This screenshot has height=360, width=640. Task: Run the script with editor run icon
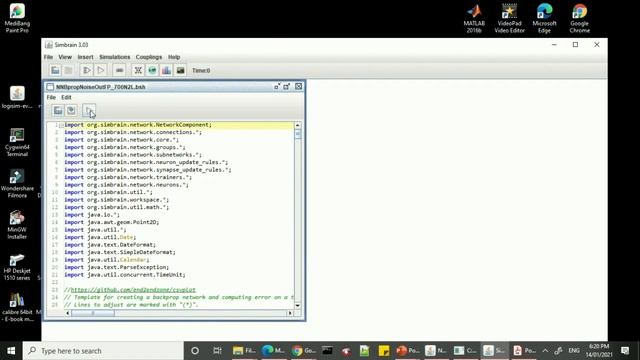click(89, 110)
